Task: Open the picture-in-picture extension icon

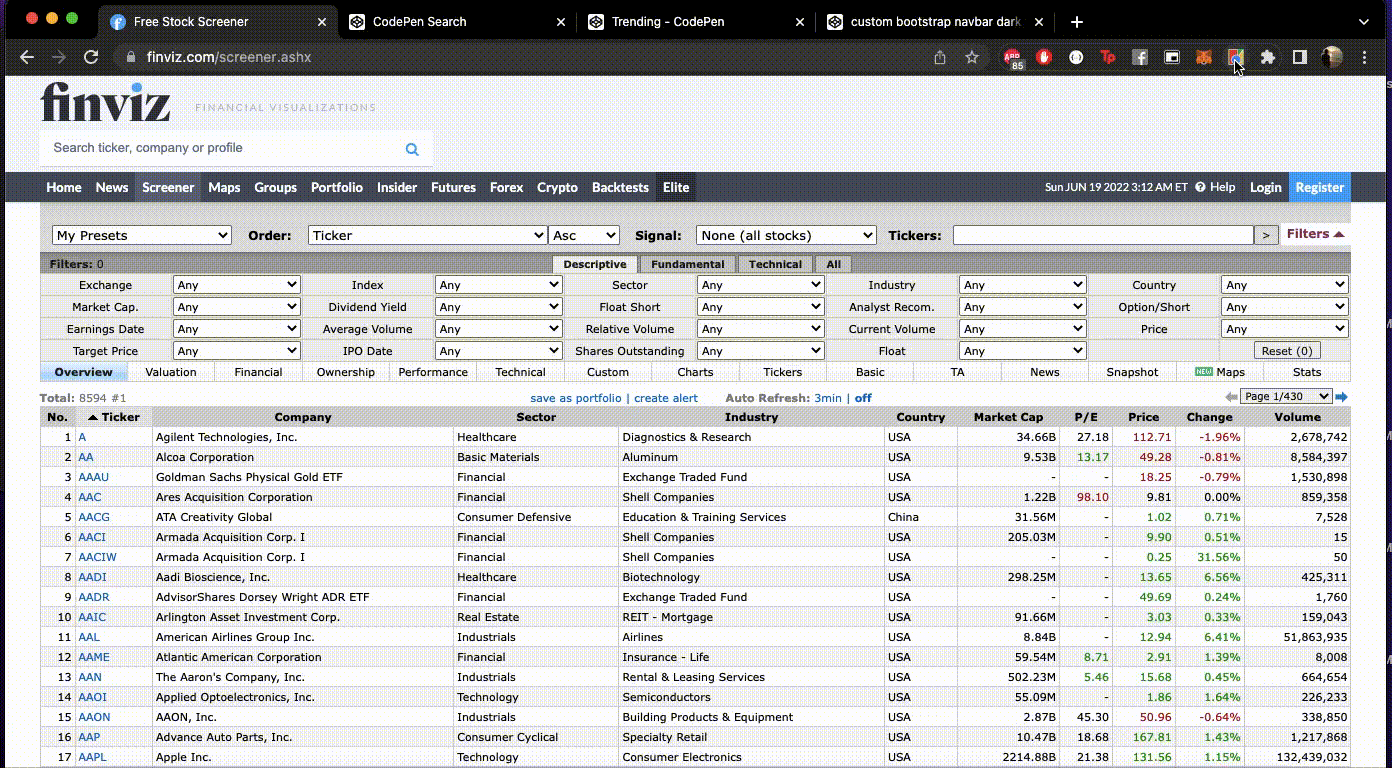Action: pyautogui.click(x=1172, y=57)
